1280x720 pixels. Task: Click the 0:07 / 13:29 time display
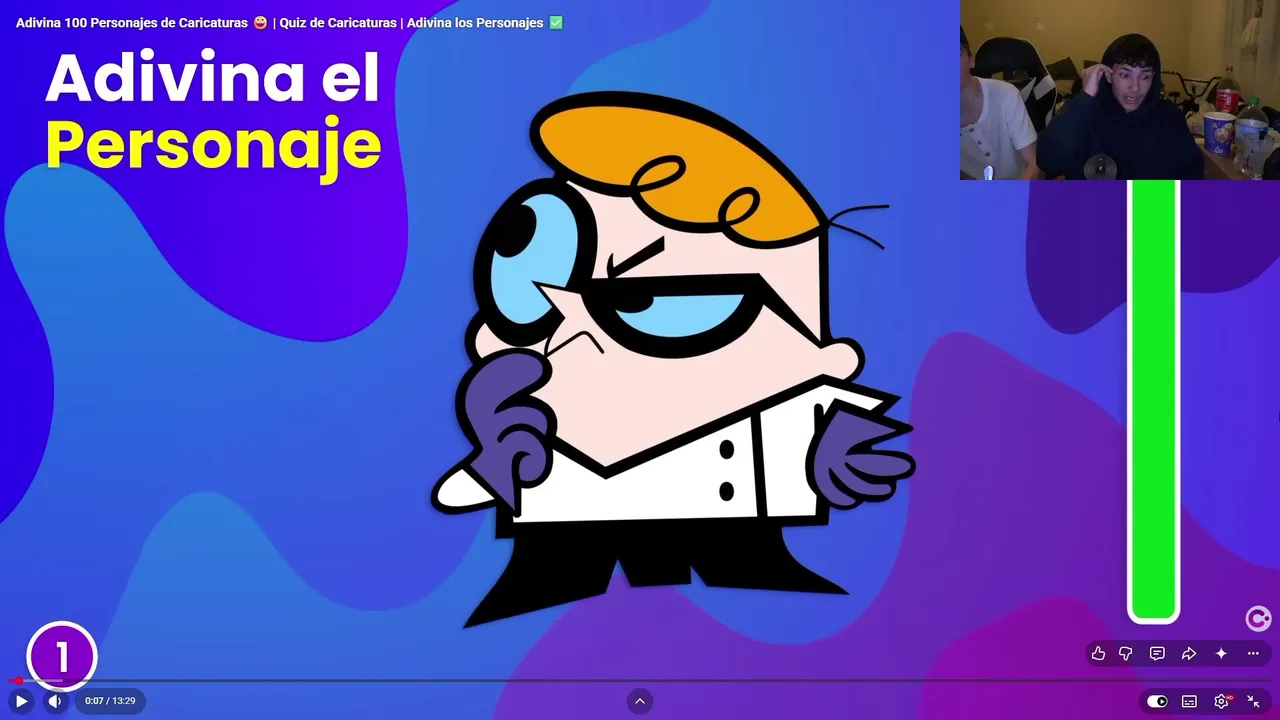pyautogui.click(x=110, y=701)
